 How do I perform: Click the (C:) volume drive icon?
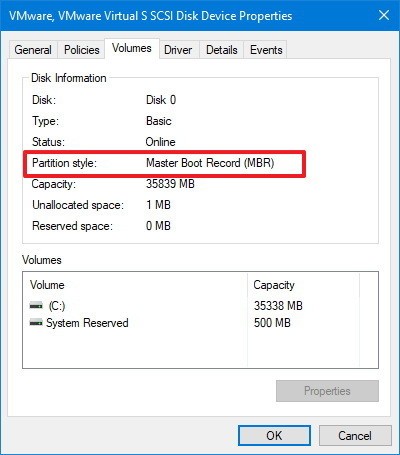tap(36, 305)
